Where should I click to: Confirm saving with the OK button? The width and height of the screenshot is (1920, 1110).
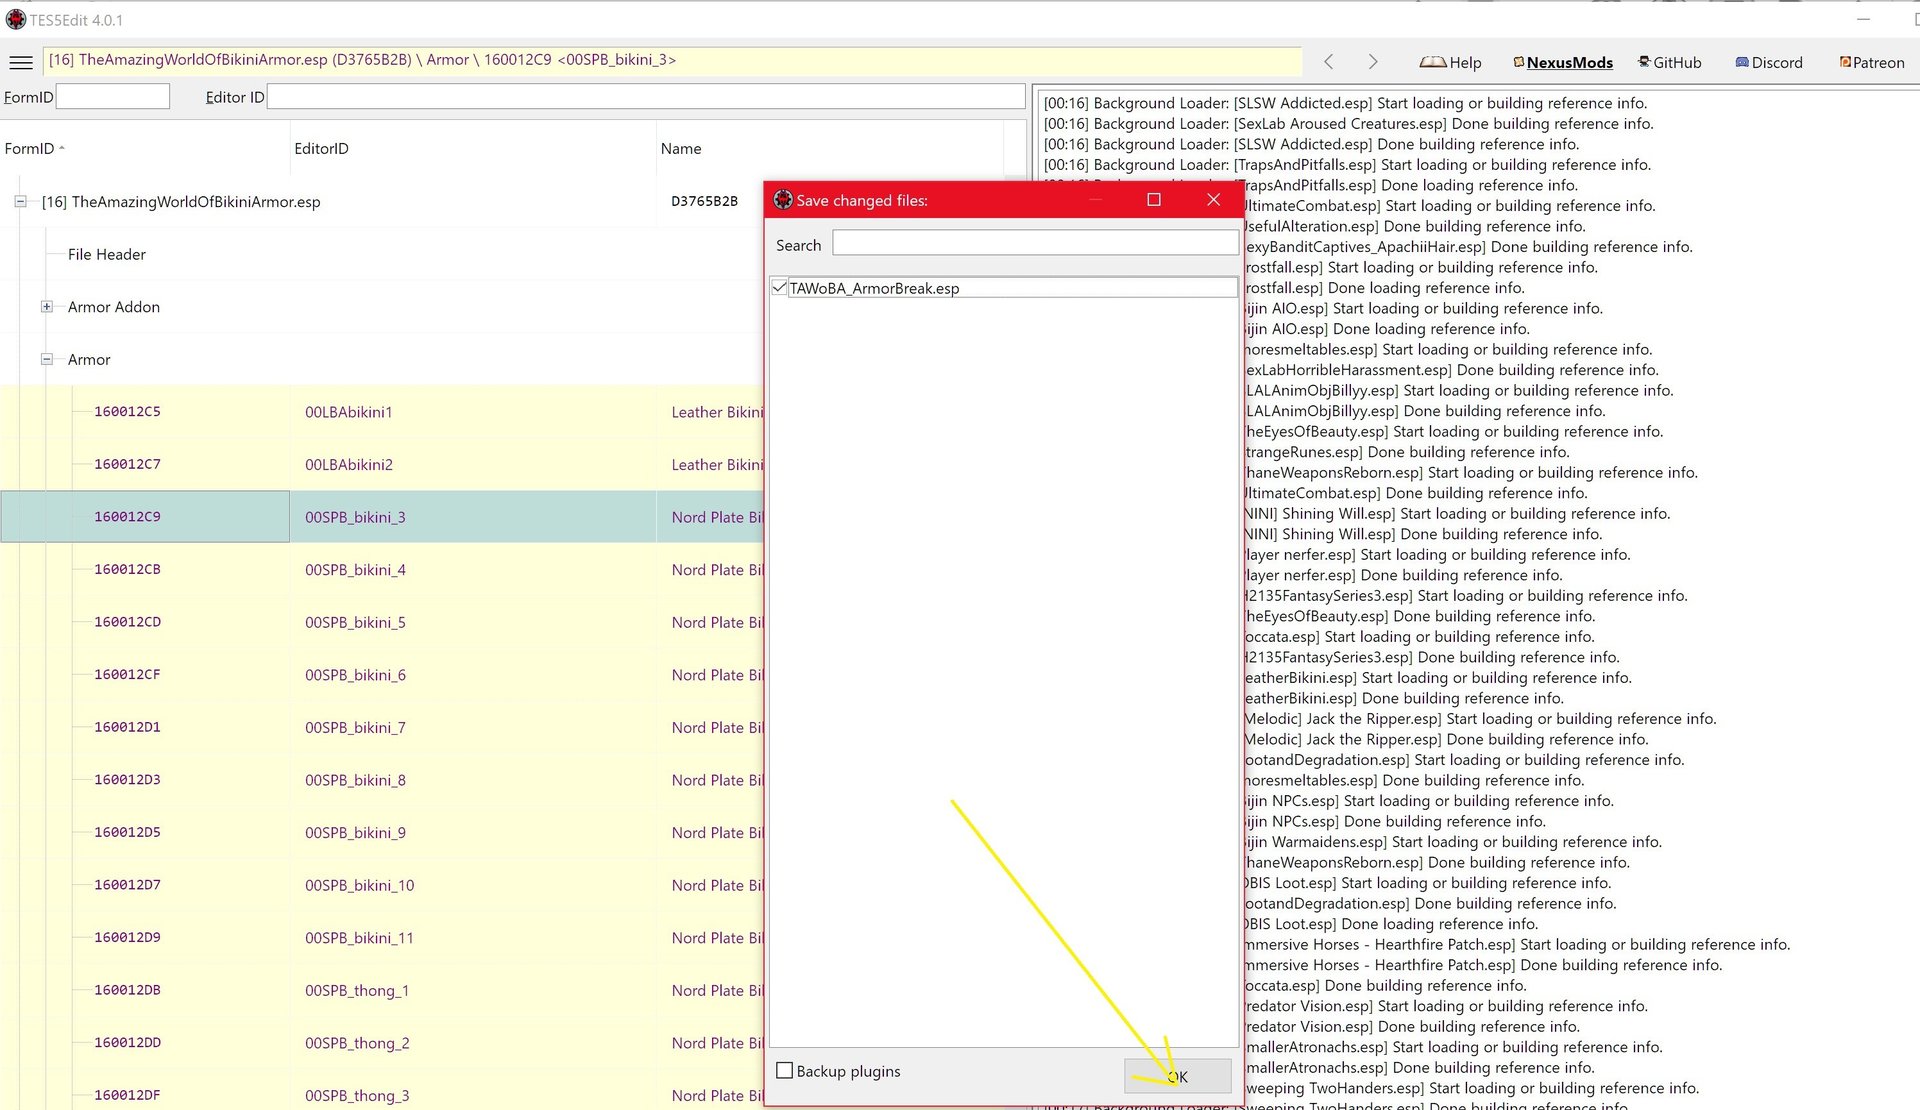[x=1178, y=1076]
